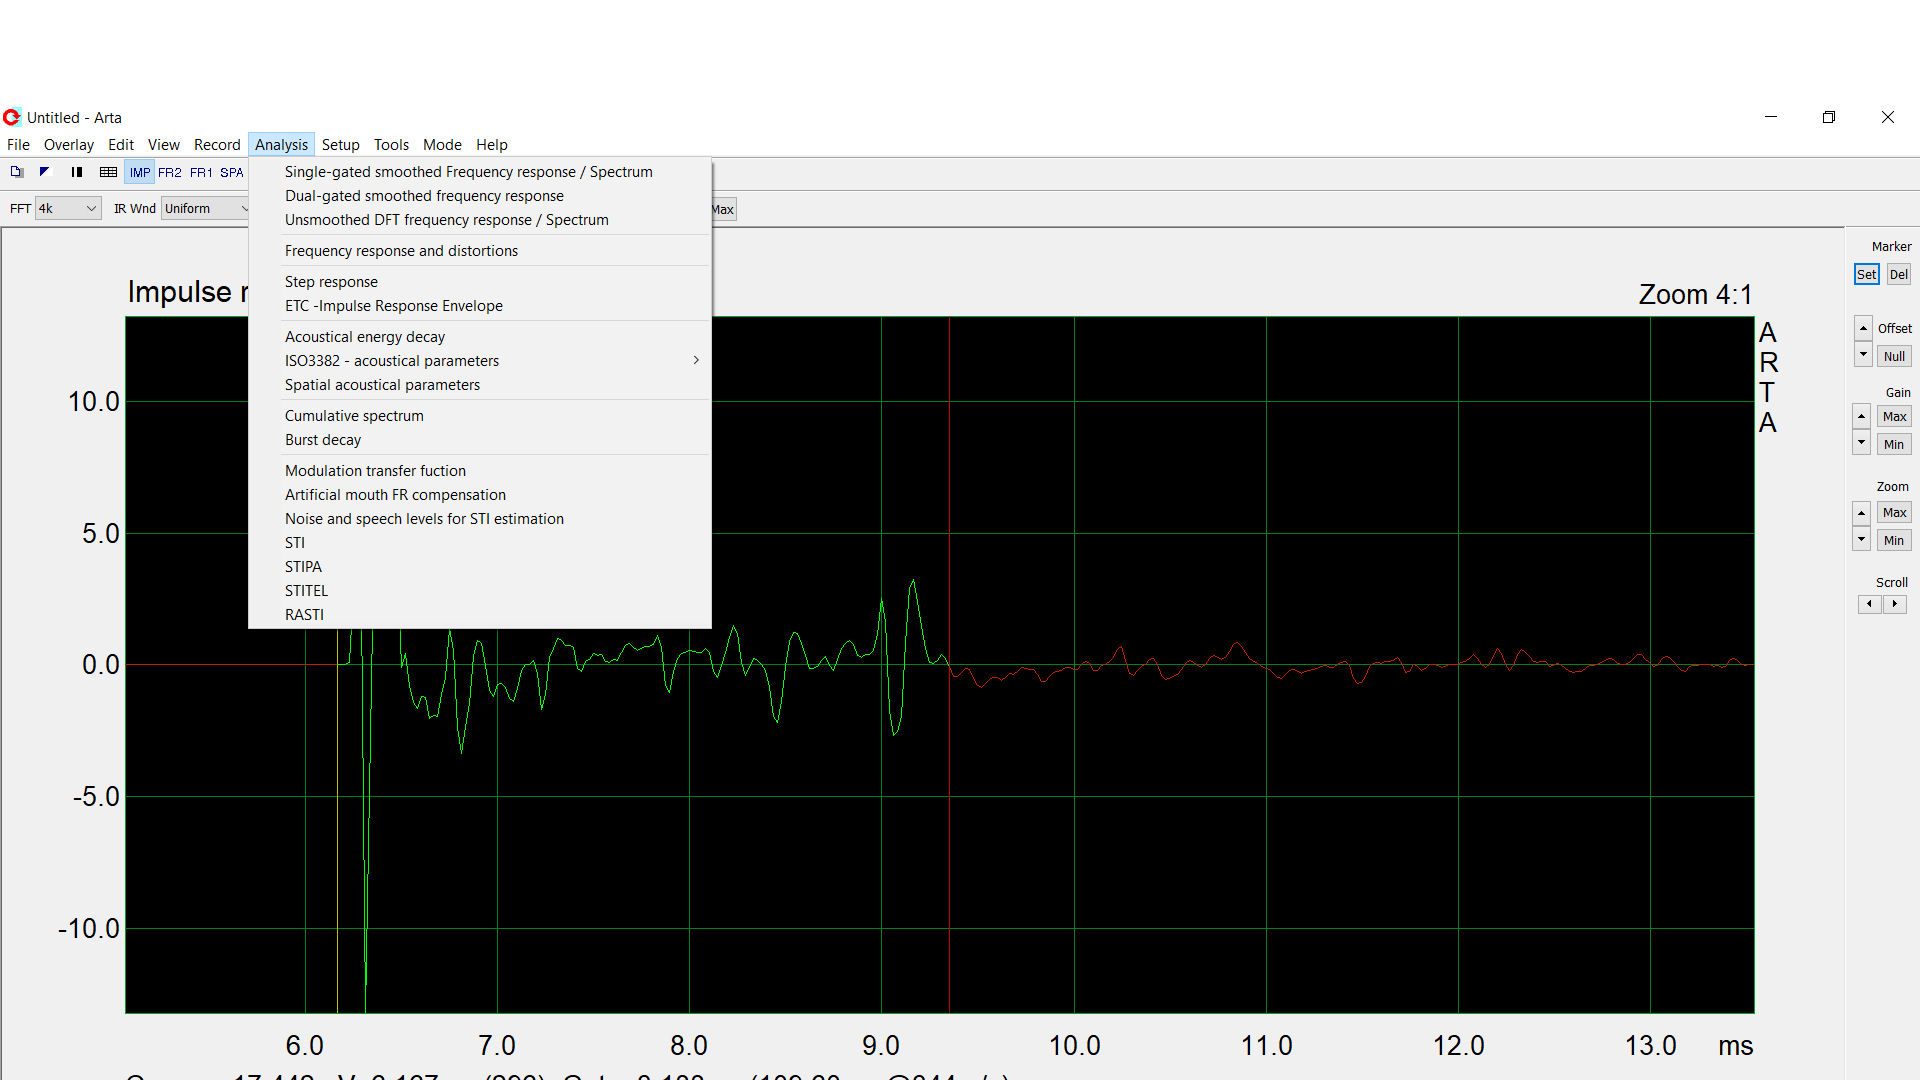The height and width of the screenshot is (1080, 1920).
Task: Select Acoustical energy decay
Action: pos(480,337)
